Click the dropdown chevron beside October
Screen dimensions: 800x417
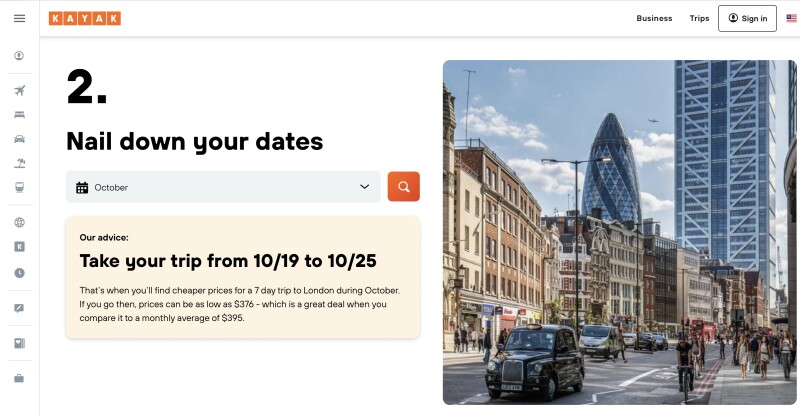pyautogui.click(x=364, y=187)
